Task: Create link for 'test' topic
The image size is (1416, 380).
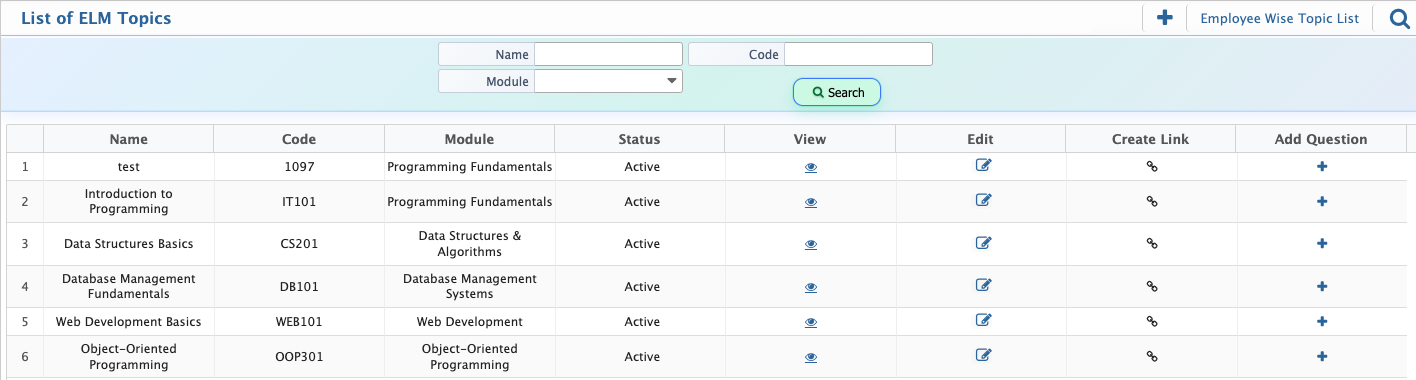Action: pyautogui.click(x=1151, y=167)
